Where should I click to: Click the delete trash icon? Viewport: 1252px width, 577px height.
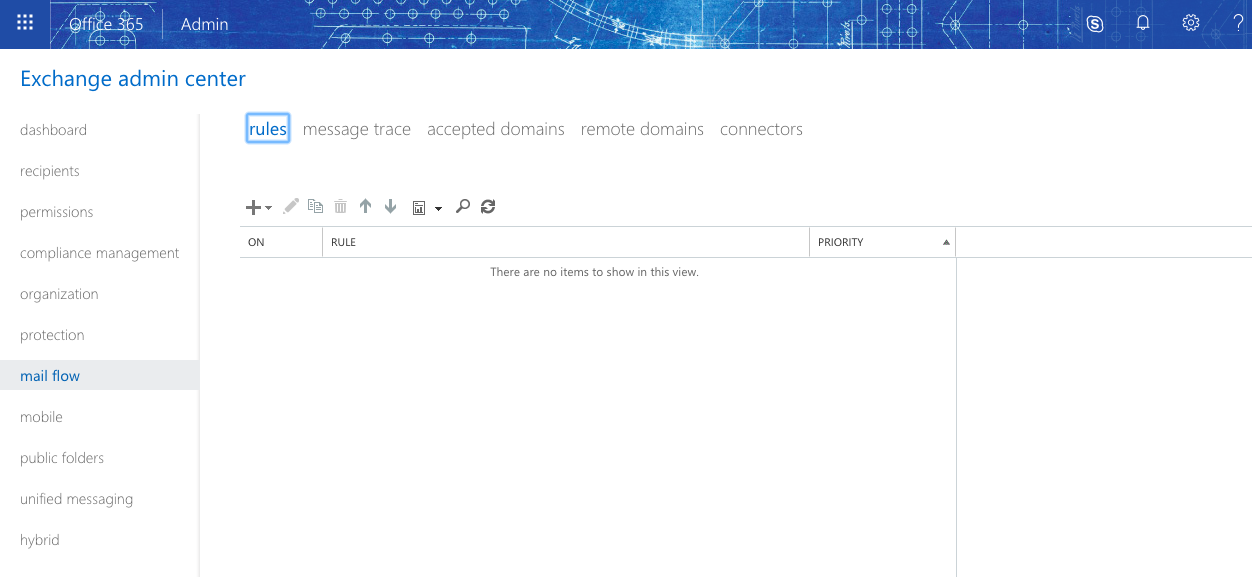coord(341,206)
